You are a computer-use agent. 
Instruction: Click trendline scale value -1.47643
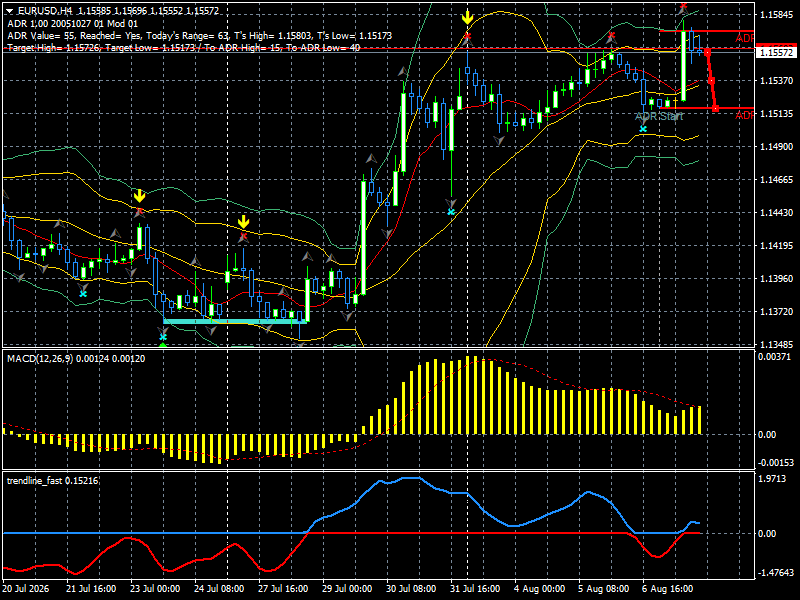[x=776, y=572]
